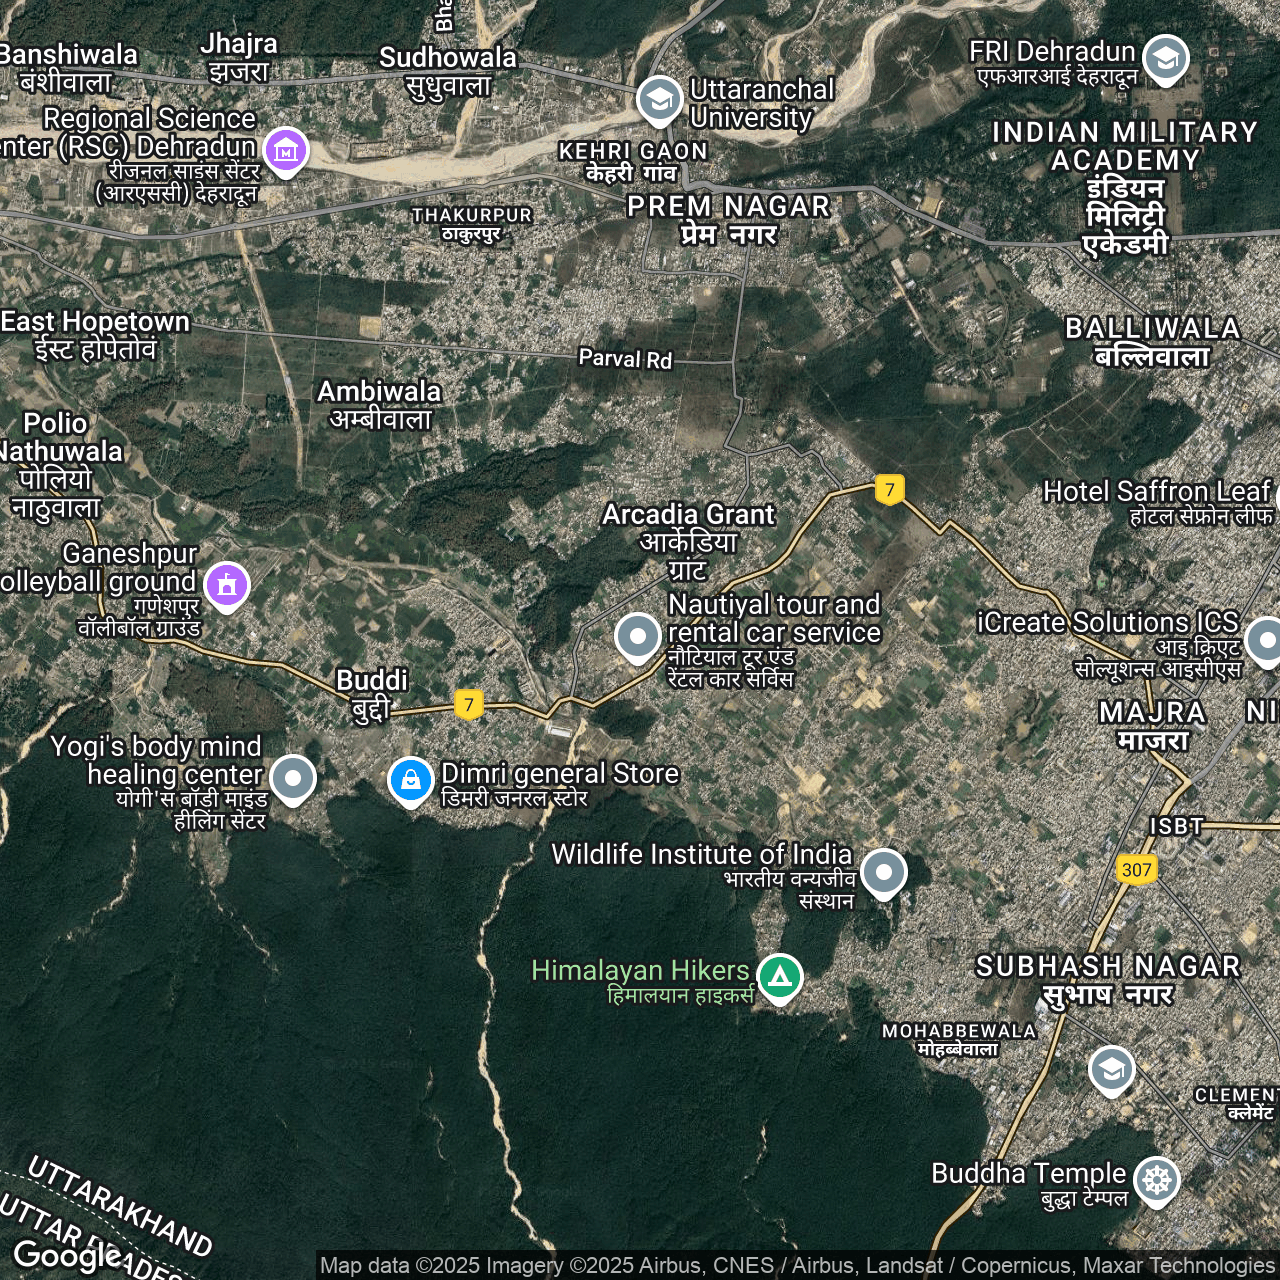
Task: Select the Dimri general Store shopping pin
Action: pyautogui.click(x=410, y=780)
